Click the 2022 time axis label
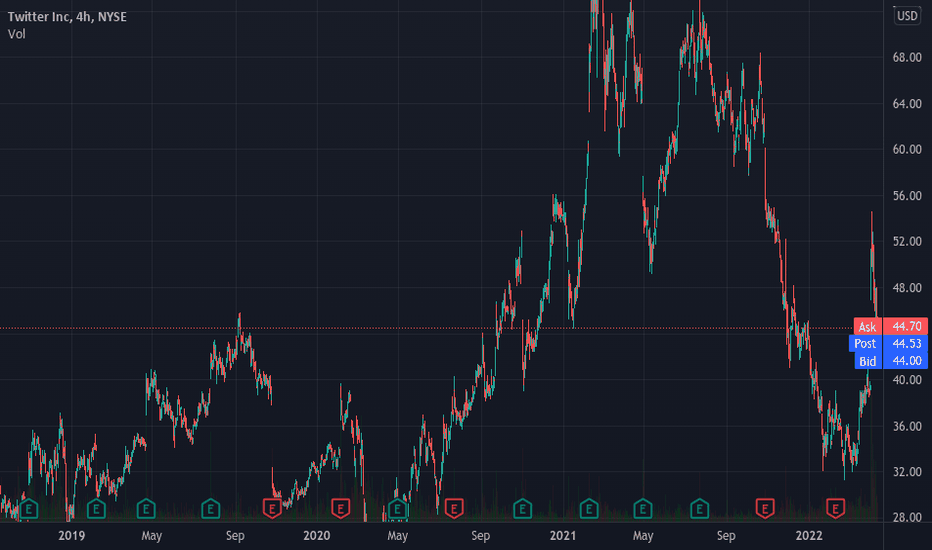 [x=809, y=536]
